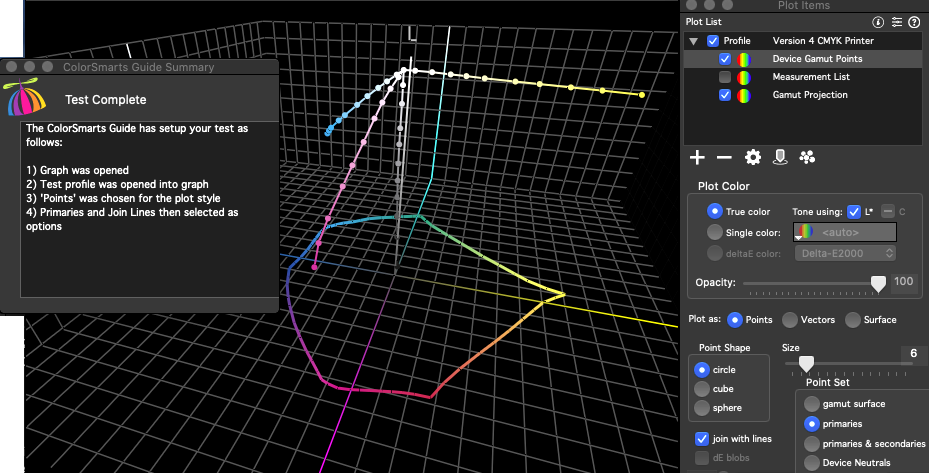
Task: Open the Plot List sliders options icon
Action: click(x=897, y=21)
